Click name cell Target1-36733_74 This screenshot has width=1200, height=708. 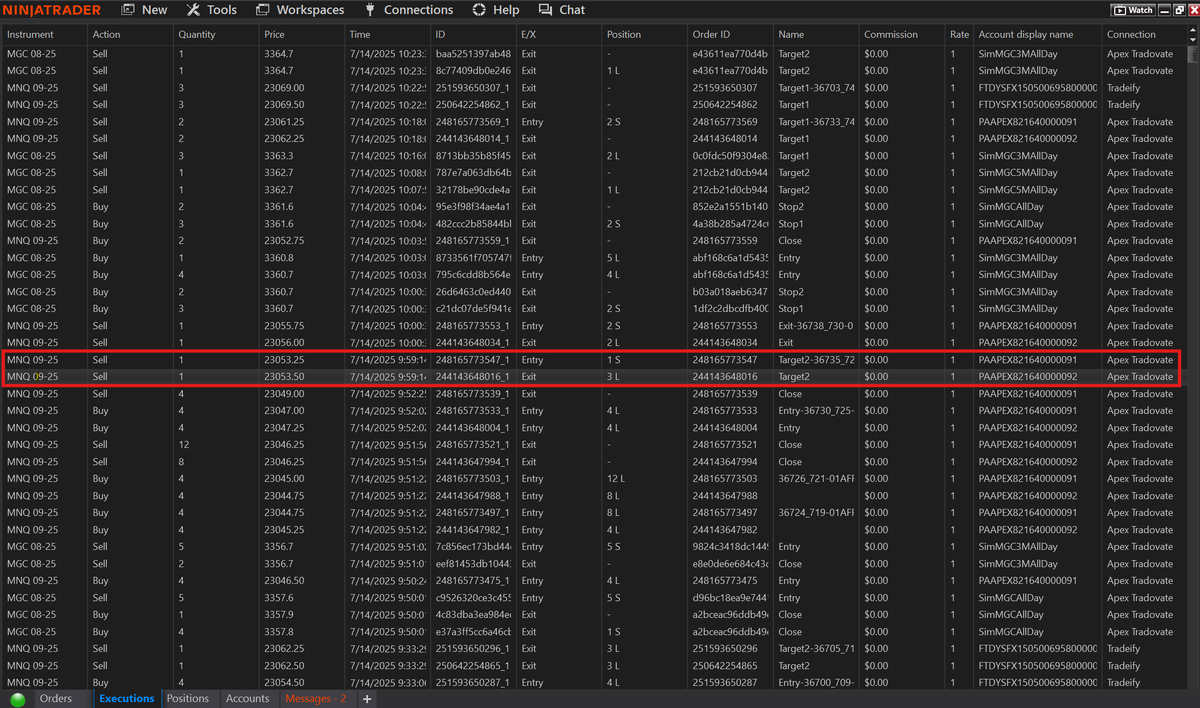point(817,122)
